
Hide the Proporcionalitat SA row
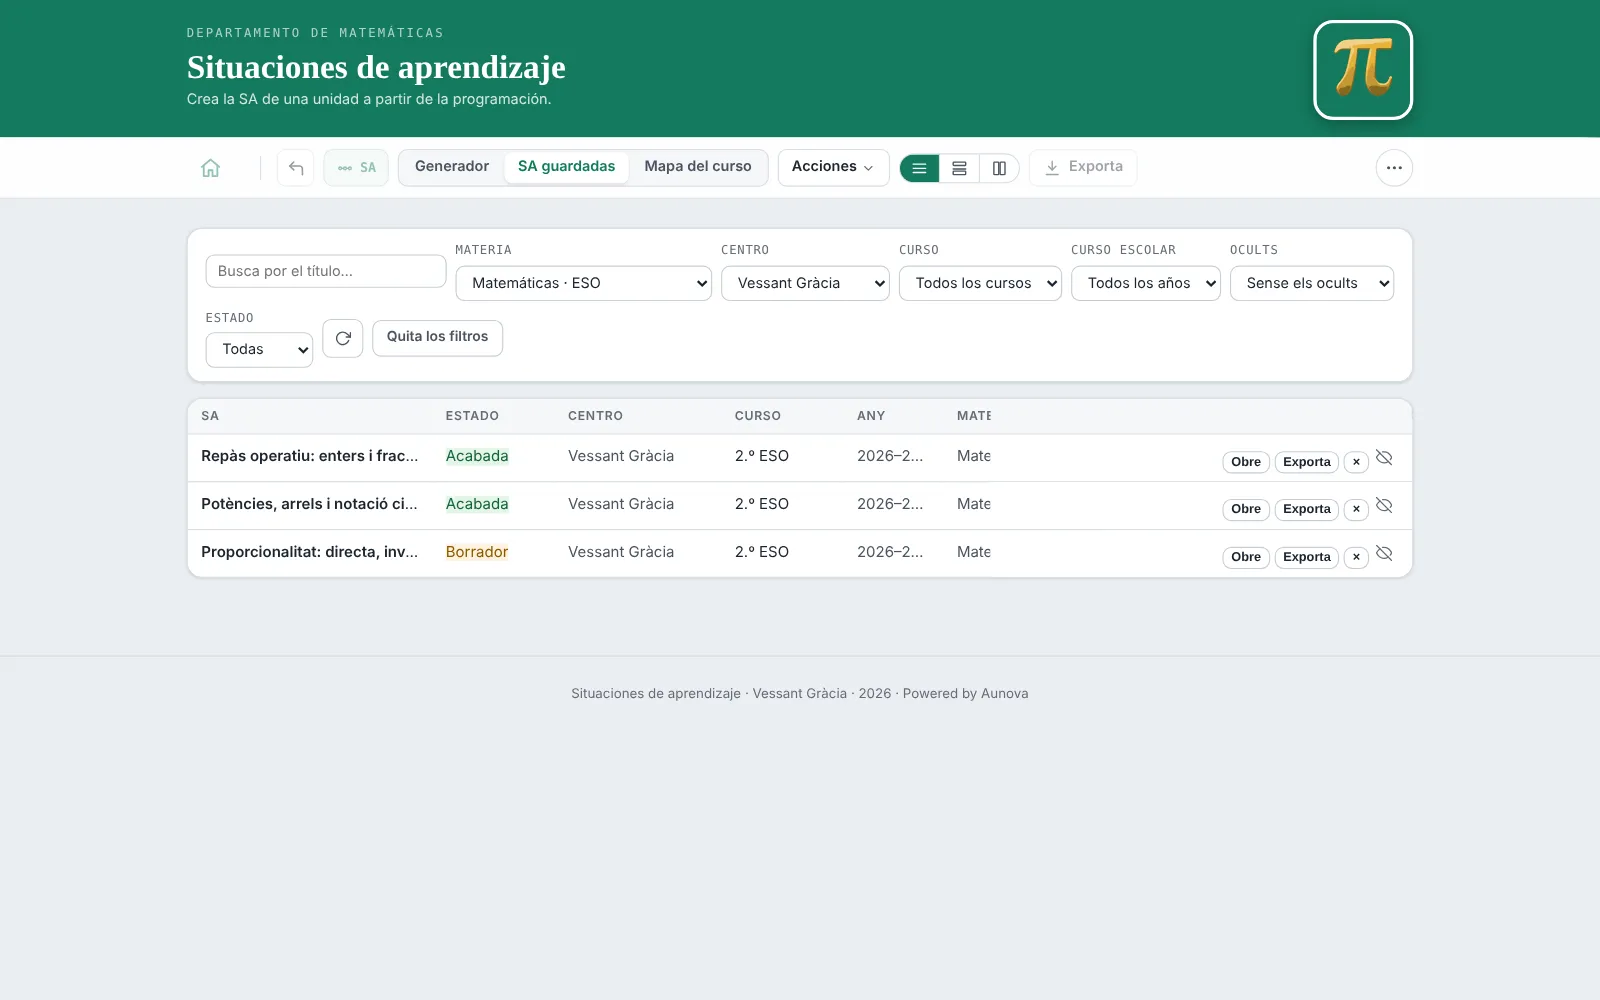click(x=1384, y=554)
